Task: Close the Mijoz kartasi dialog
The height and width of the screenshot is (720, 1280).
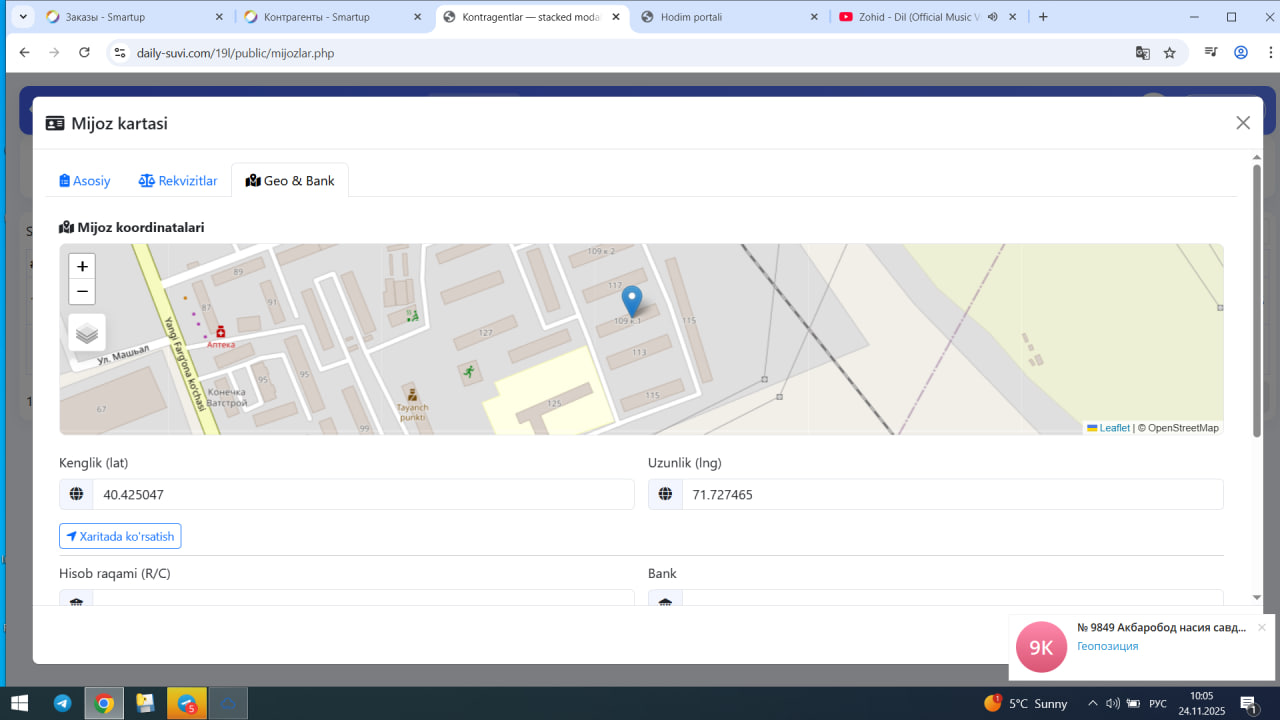Action: tap(1243, 123)
